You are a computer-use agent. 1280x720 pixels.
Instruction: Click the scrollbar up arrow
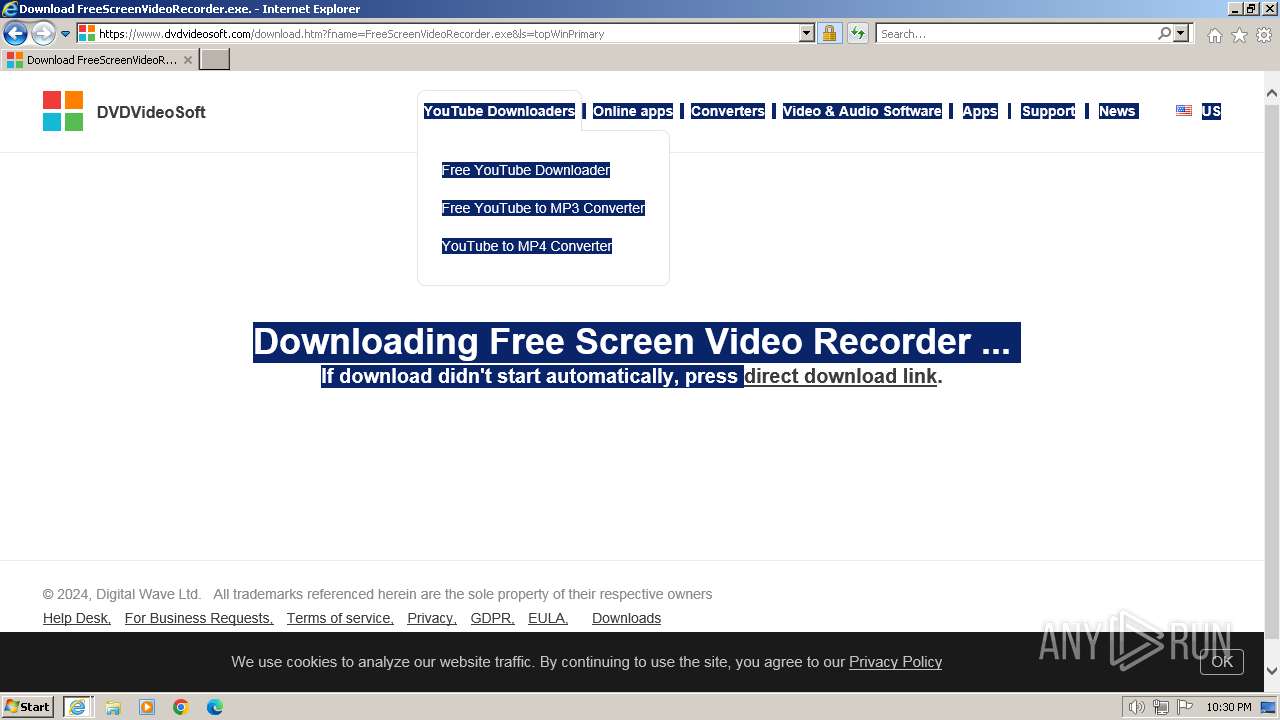click(1272, 94)
